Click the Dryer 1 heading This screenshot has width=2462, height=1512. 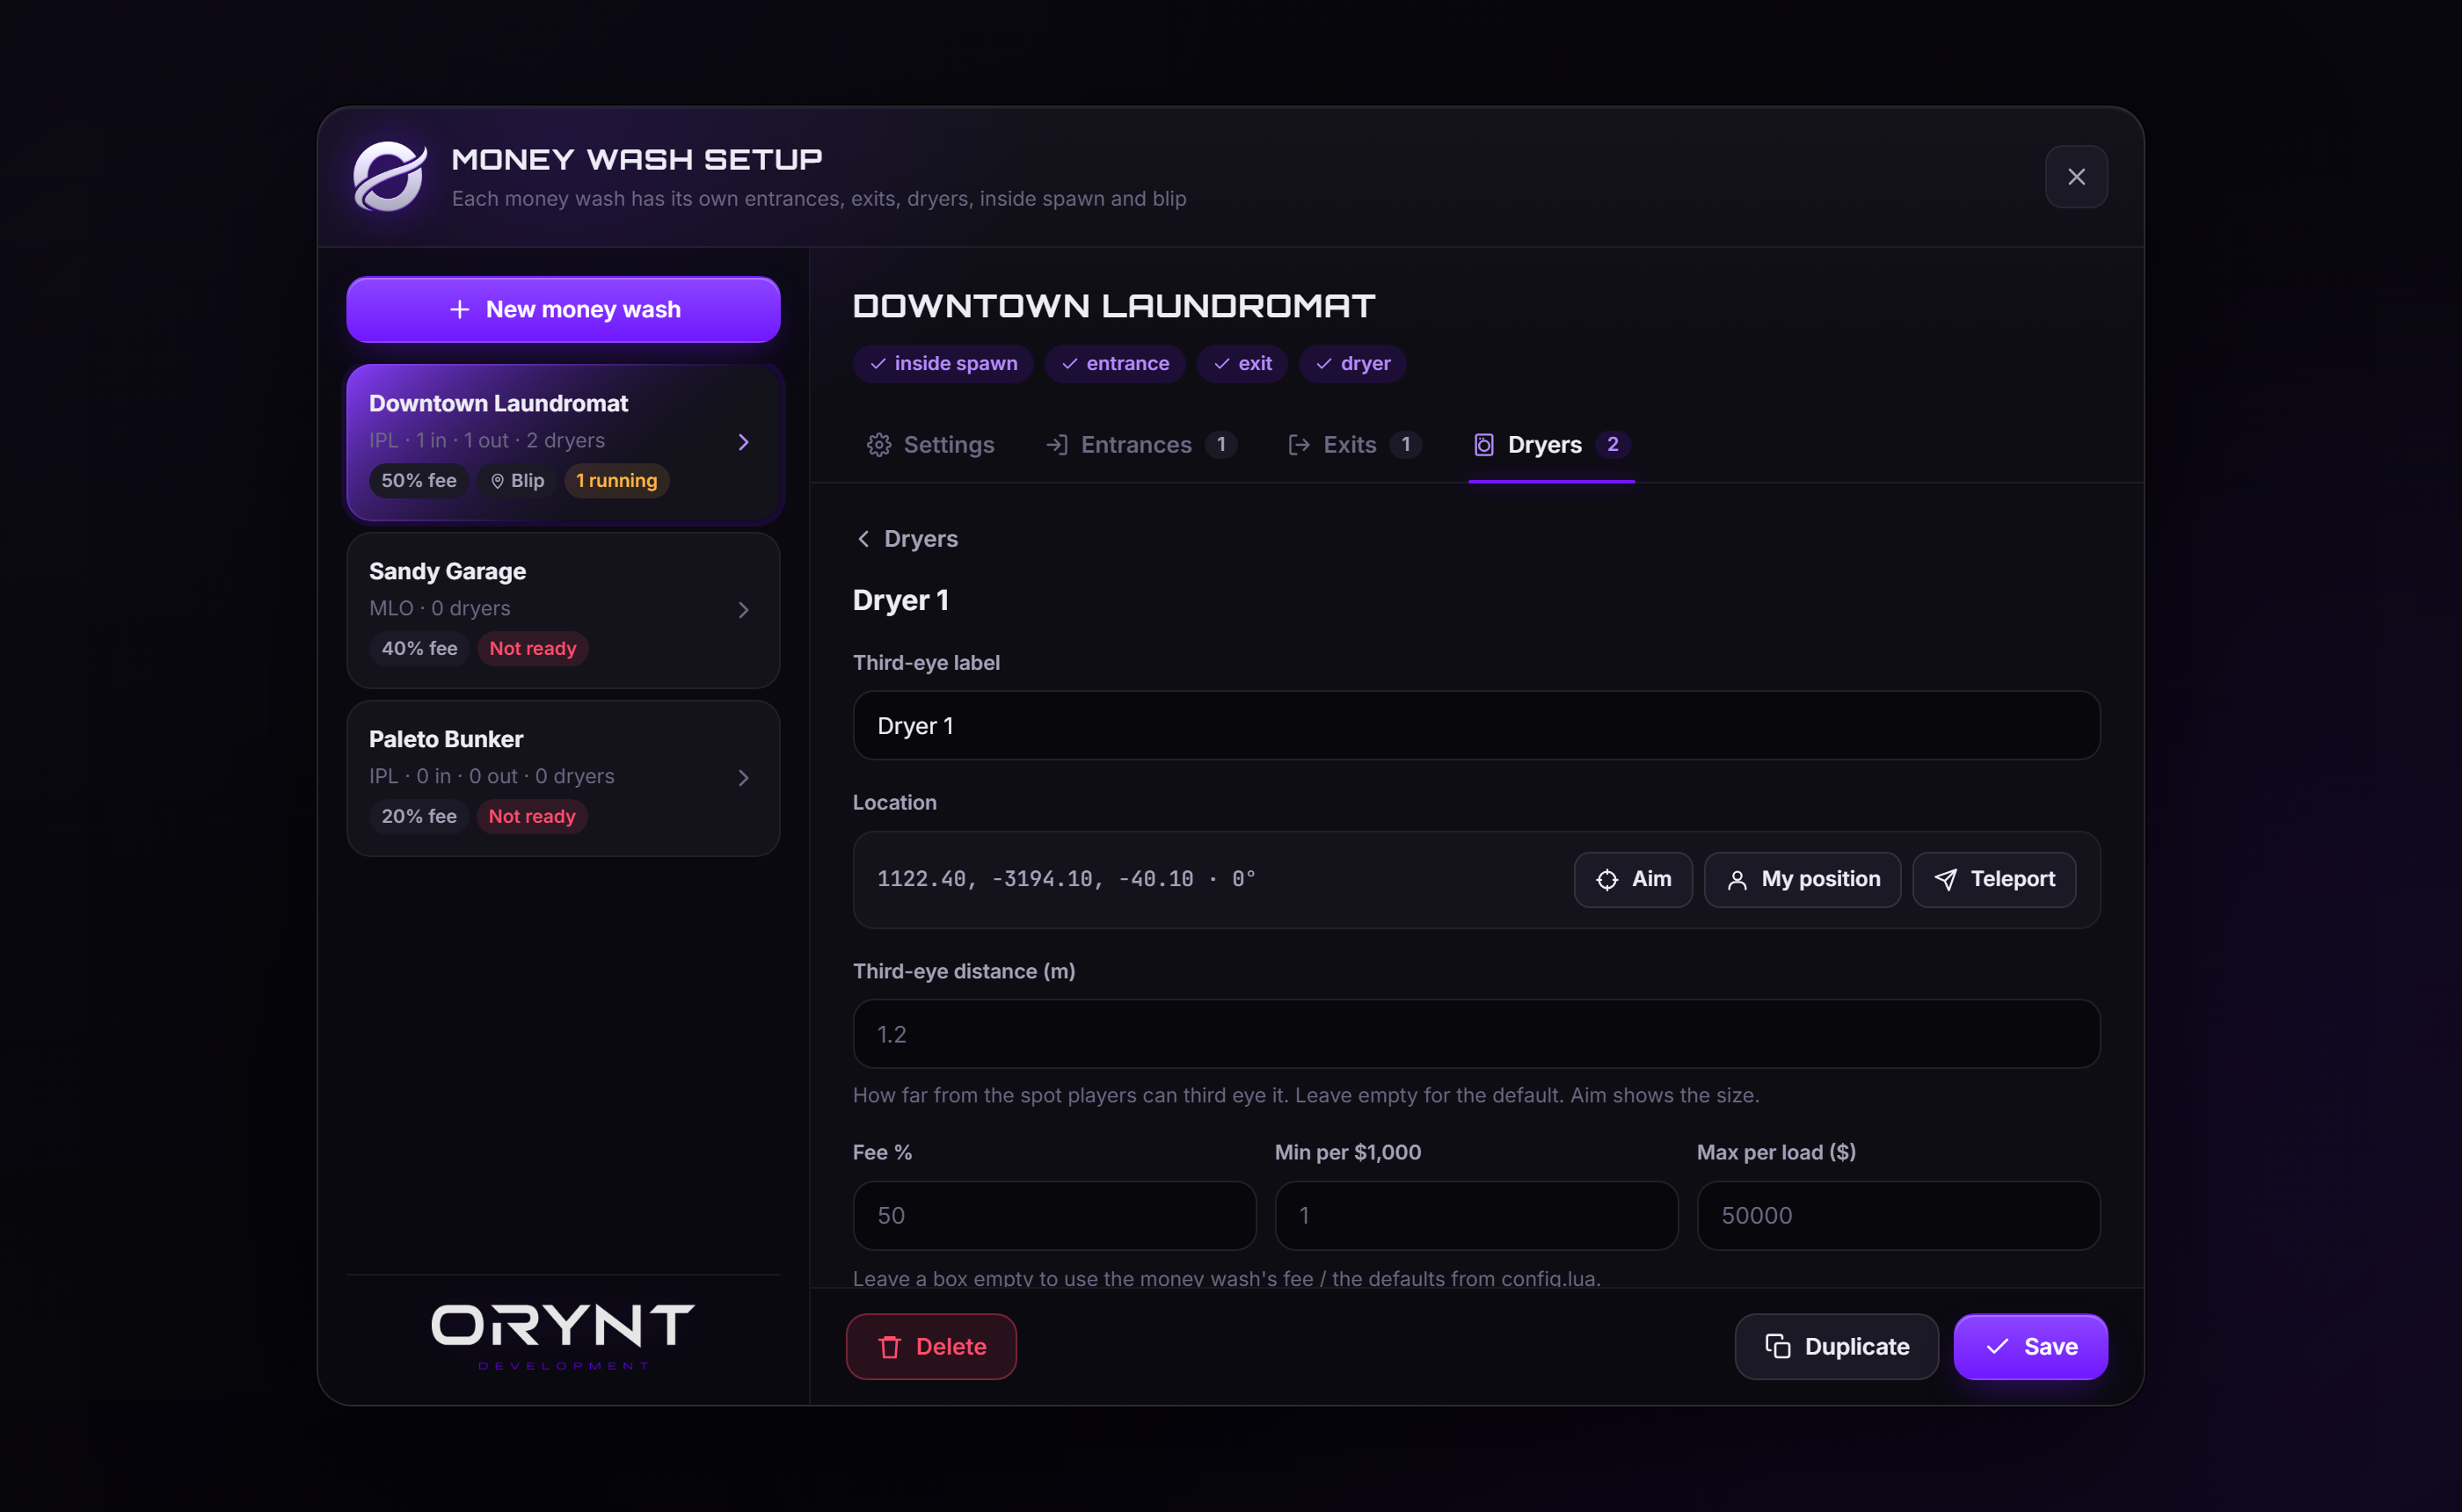point(901,600)
